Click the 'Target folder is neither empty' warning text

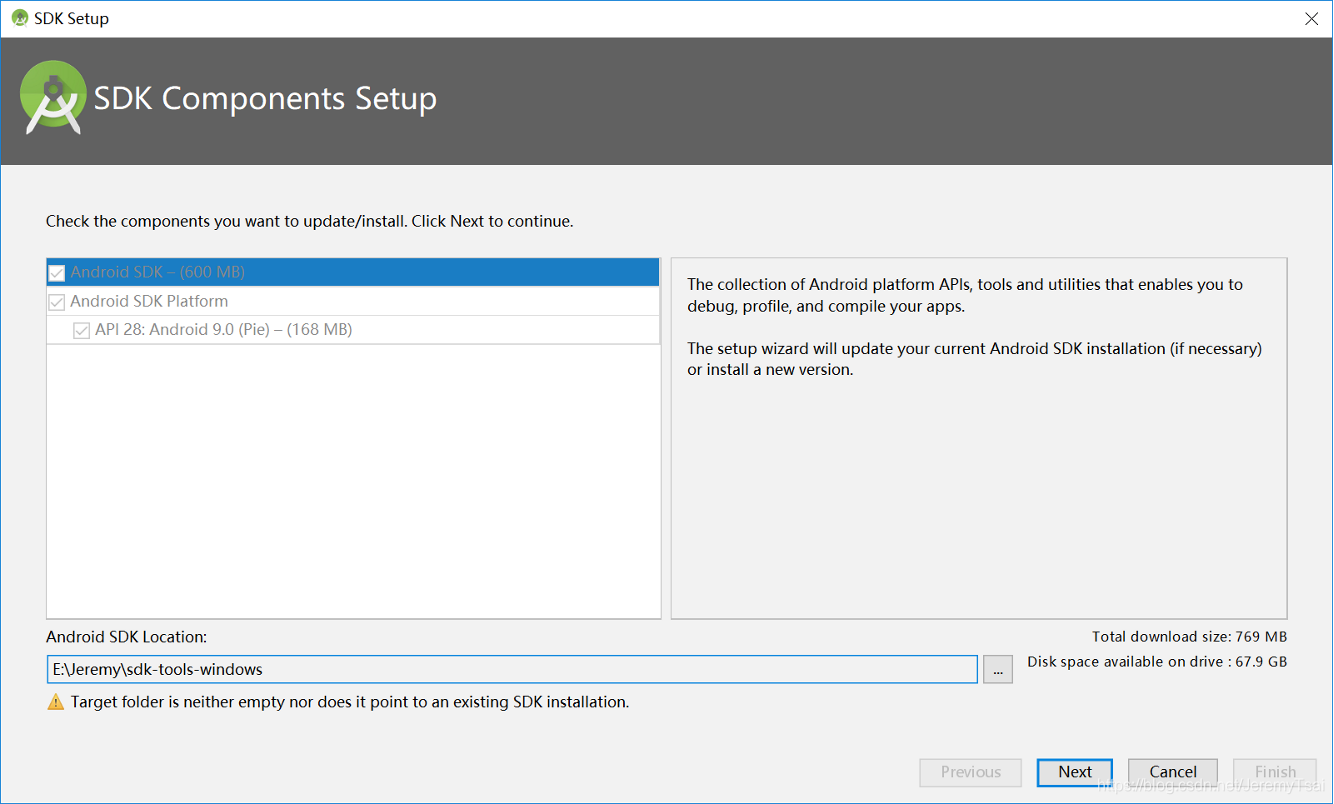click(350, 702)
